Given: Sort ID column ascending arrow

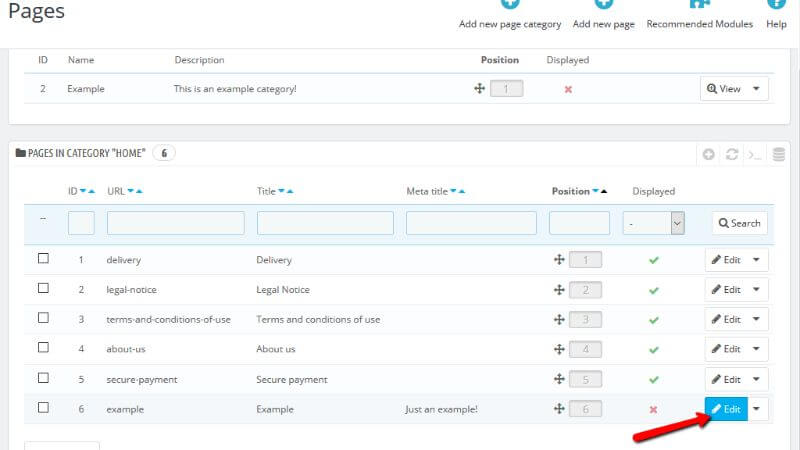Looking at the screenshot, I should [92, 191].
